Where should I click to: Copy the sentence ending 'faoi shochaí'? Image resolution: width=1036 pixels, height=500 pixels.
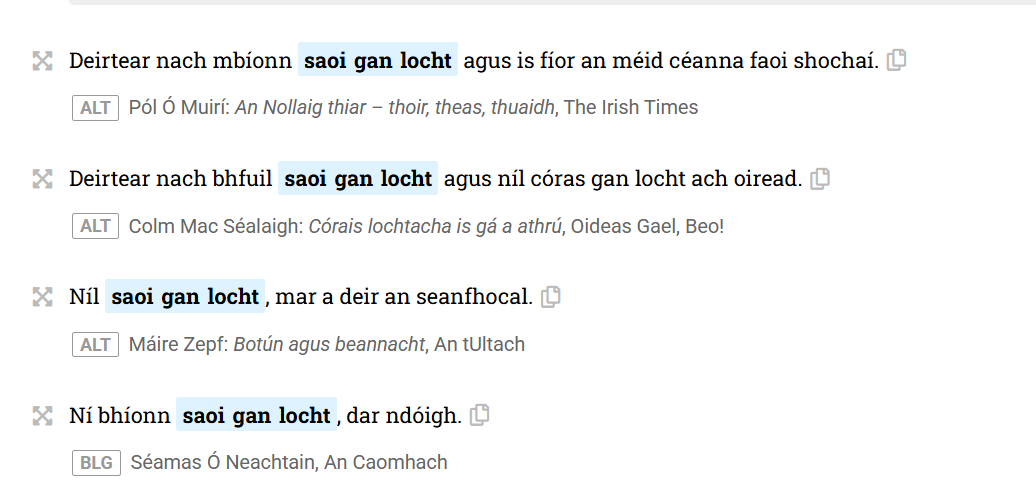(x=897, y=60)
